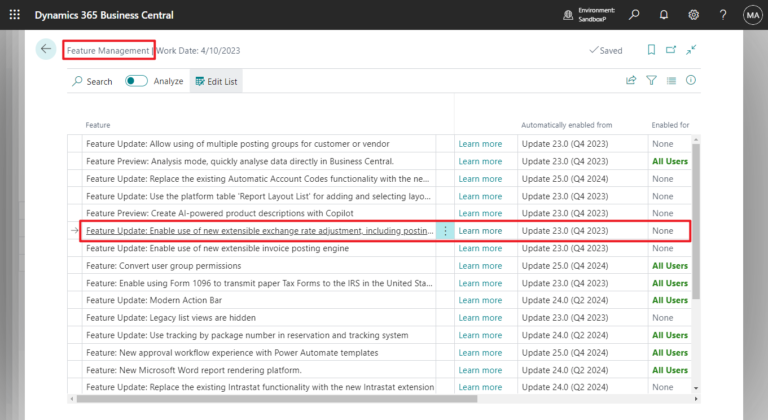
Task: Bookmark this page with the bookmark icon
Action: (651, 50)
